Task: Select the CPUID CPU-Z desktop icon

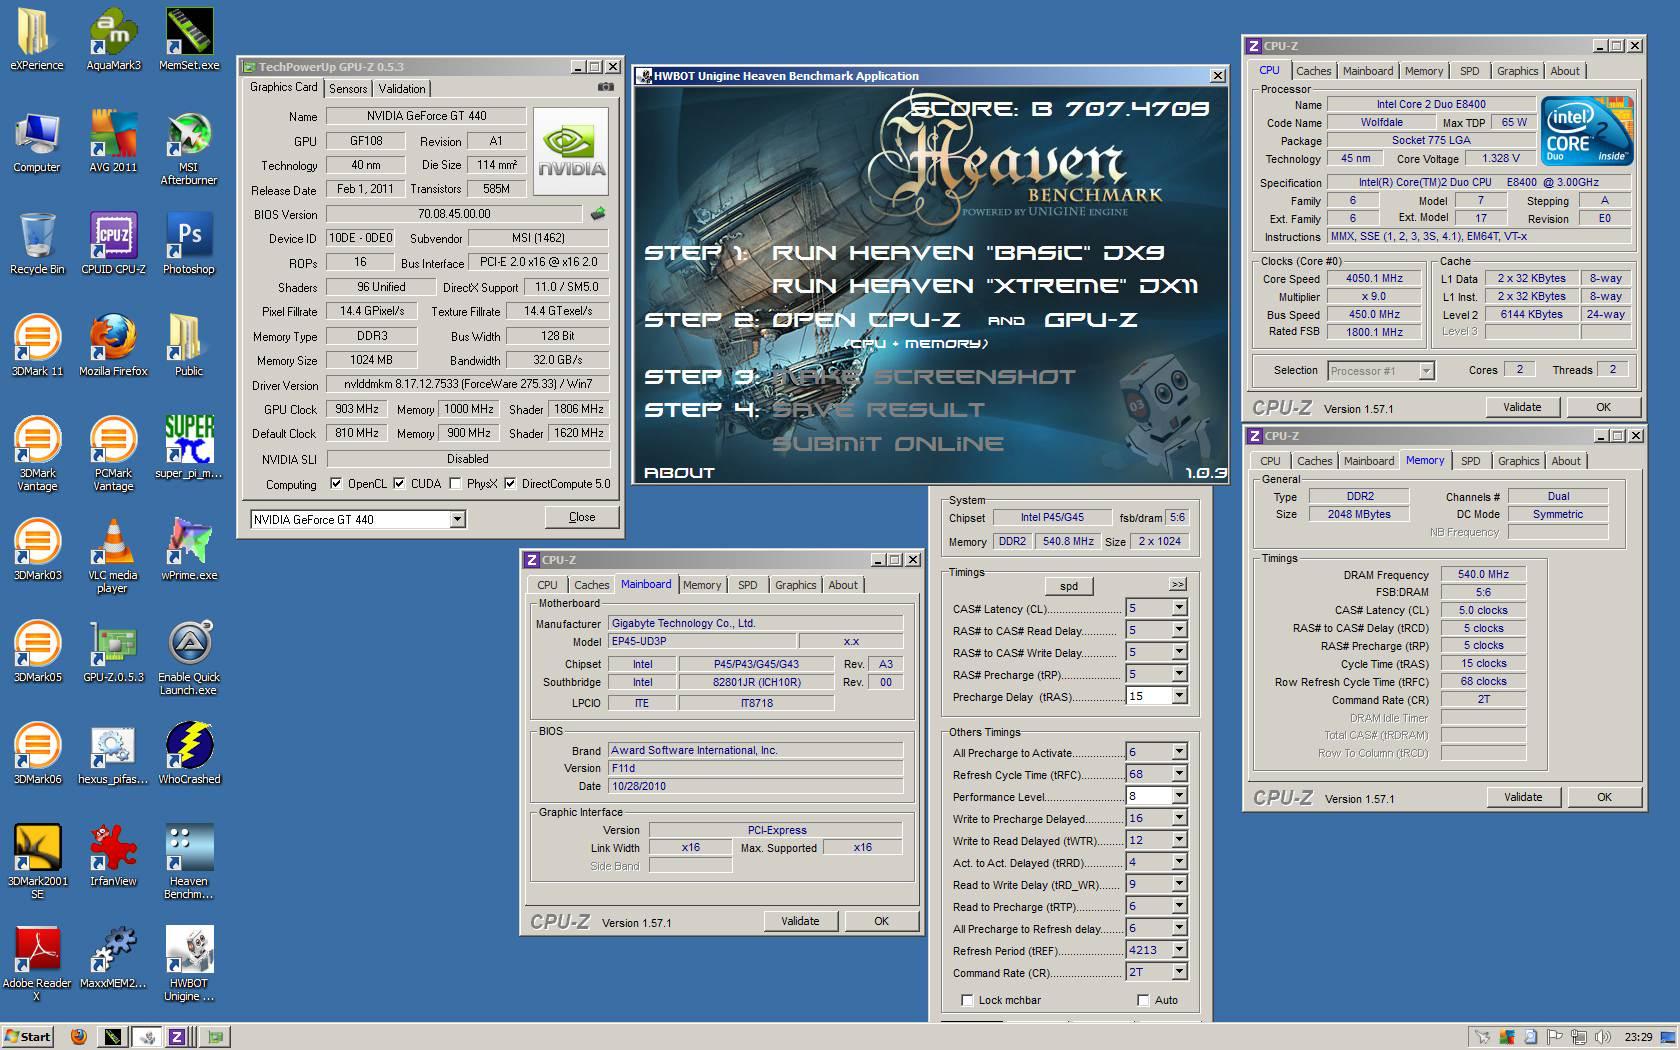Action: [113, 244]
